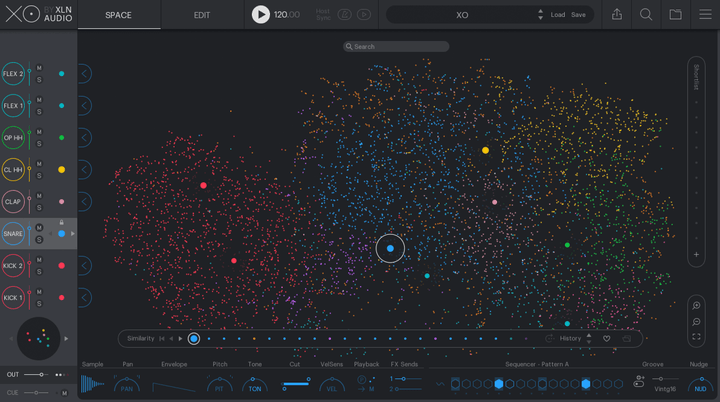Viewport: 720px width, 402px height.
Task: Switch to the SPACE tab
Action: click(118, 15)
